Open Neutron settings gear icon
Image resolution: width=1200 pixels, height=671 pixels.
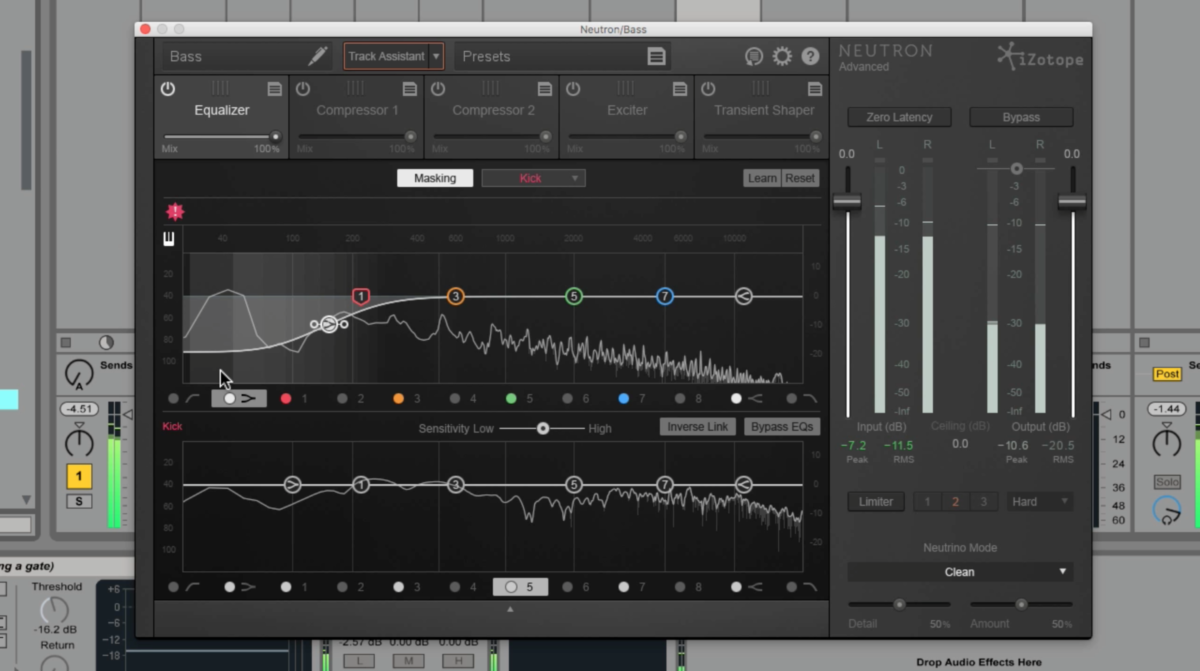782,56
